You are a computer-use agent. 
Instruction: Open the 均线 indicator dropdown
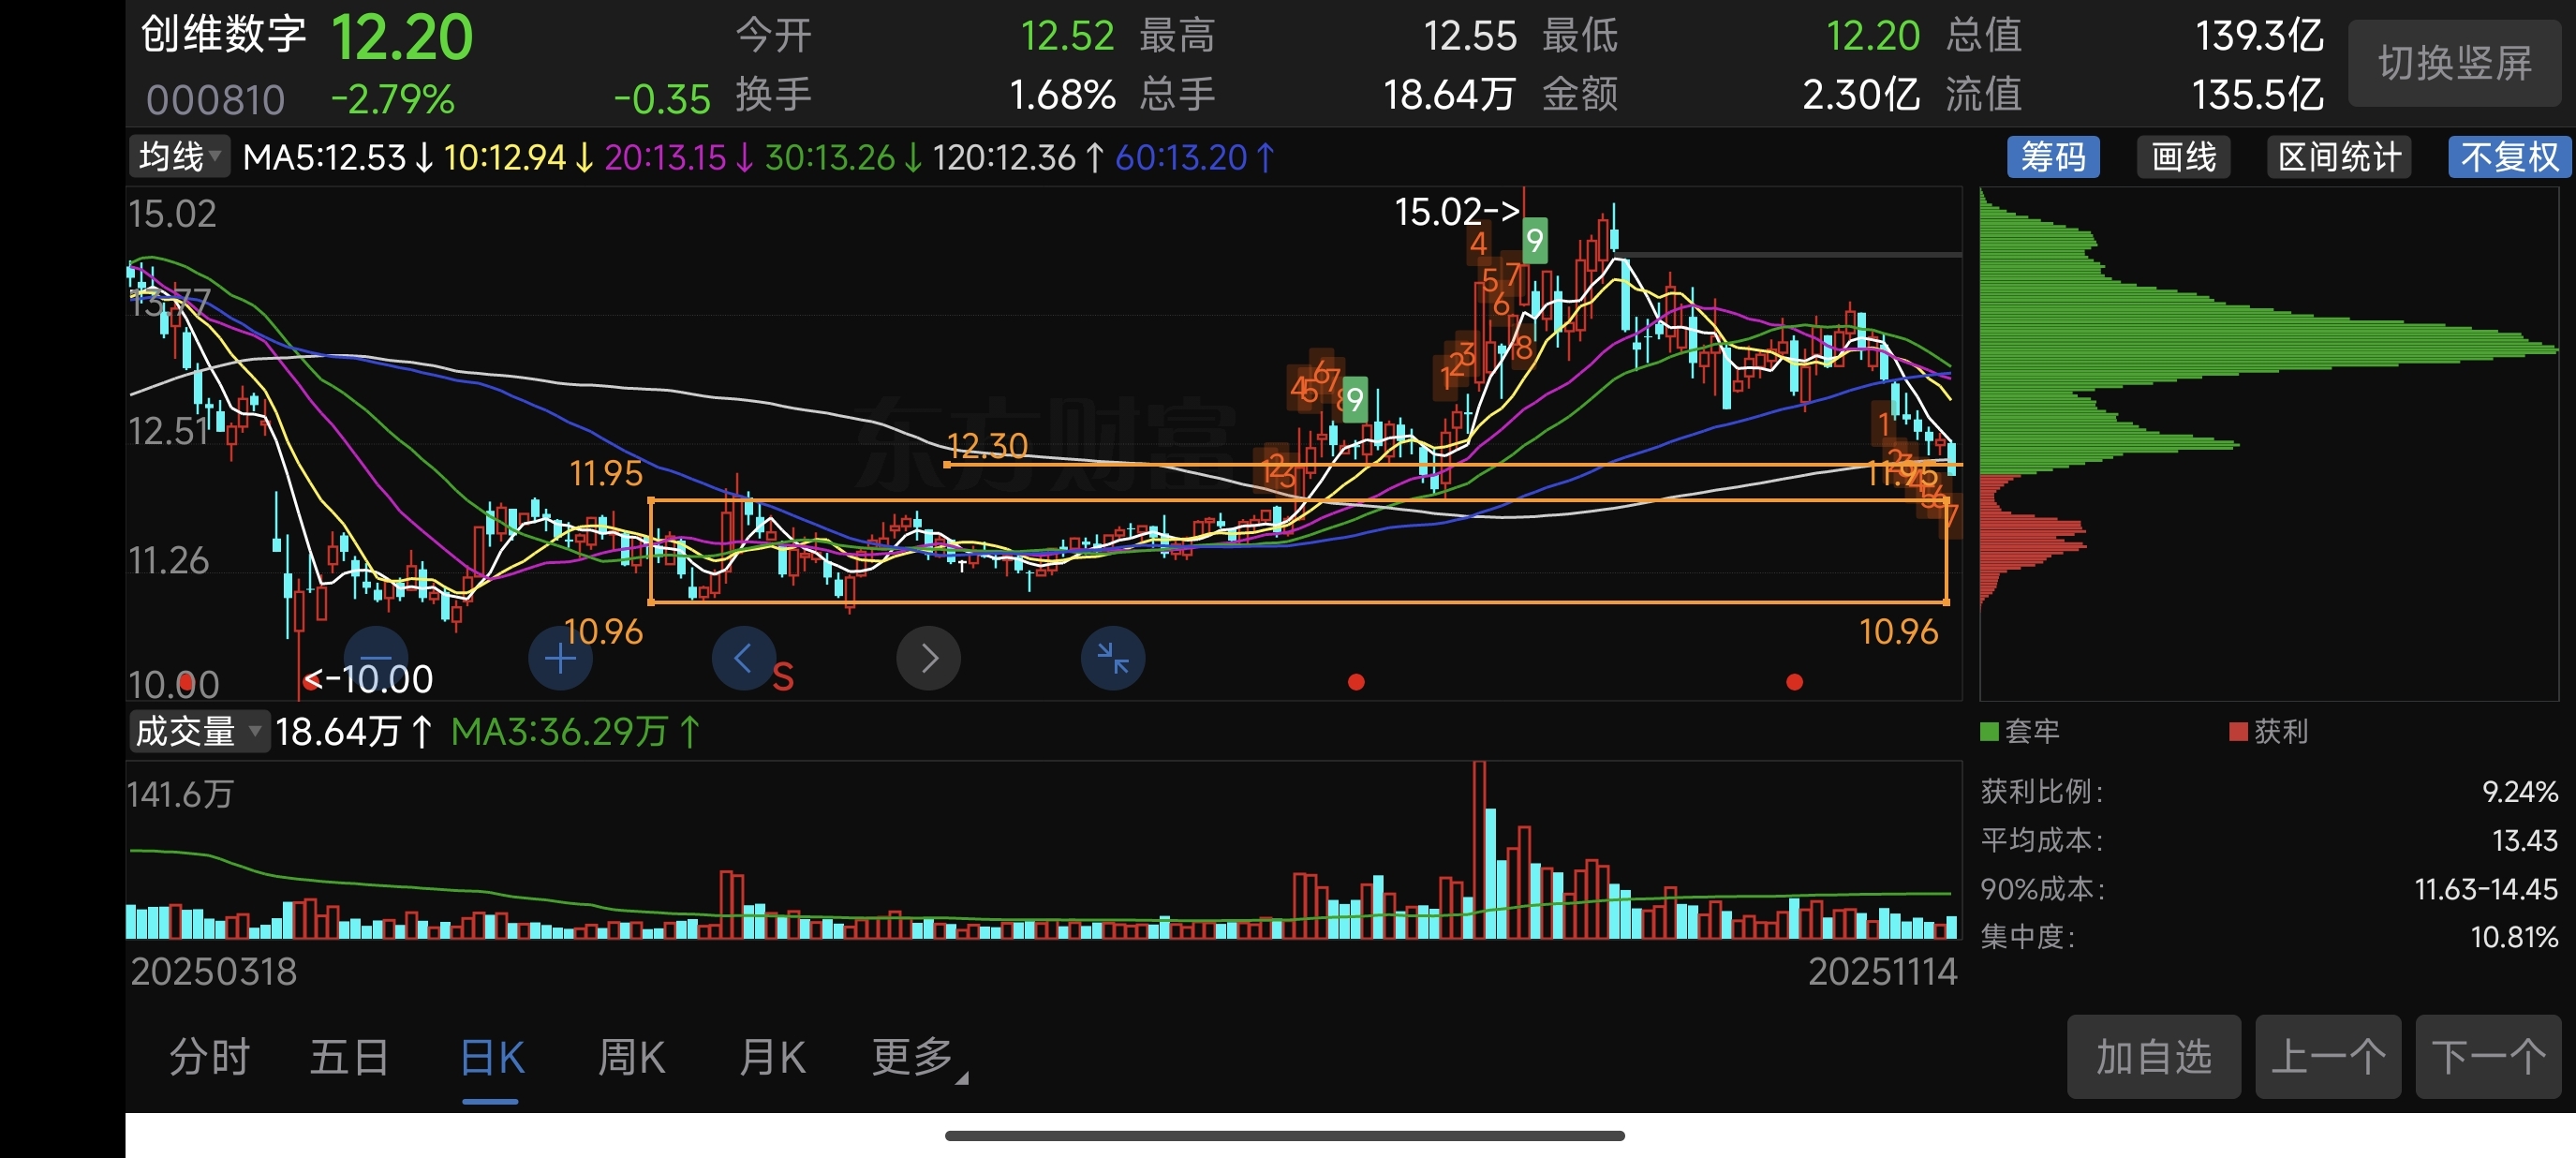point(179,157)
